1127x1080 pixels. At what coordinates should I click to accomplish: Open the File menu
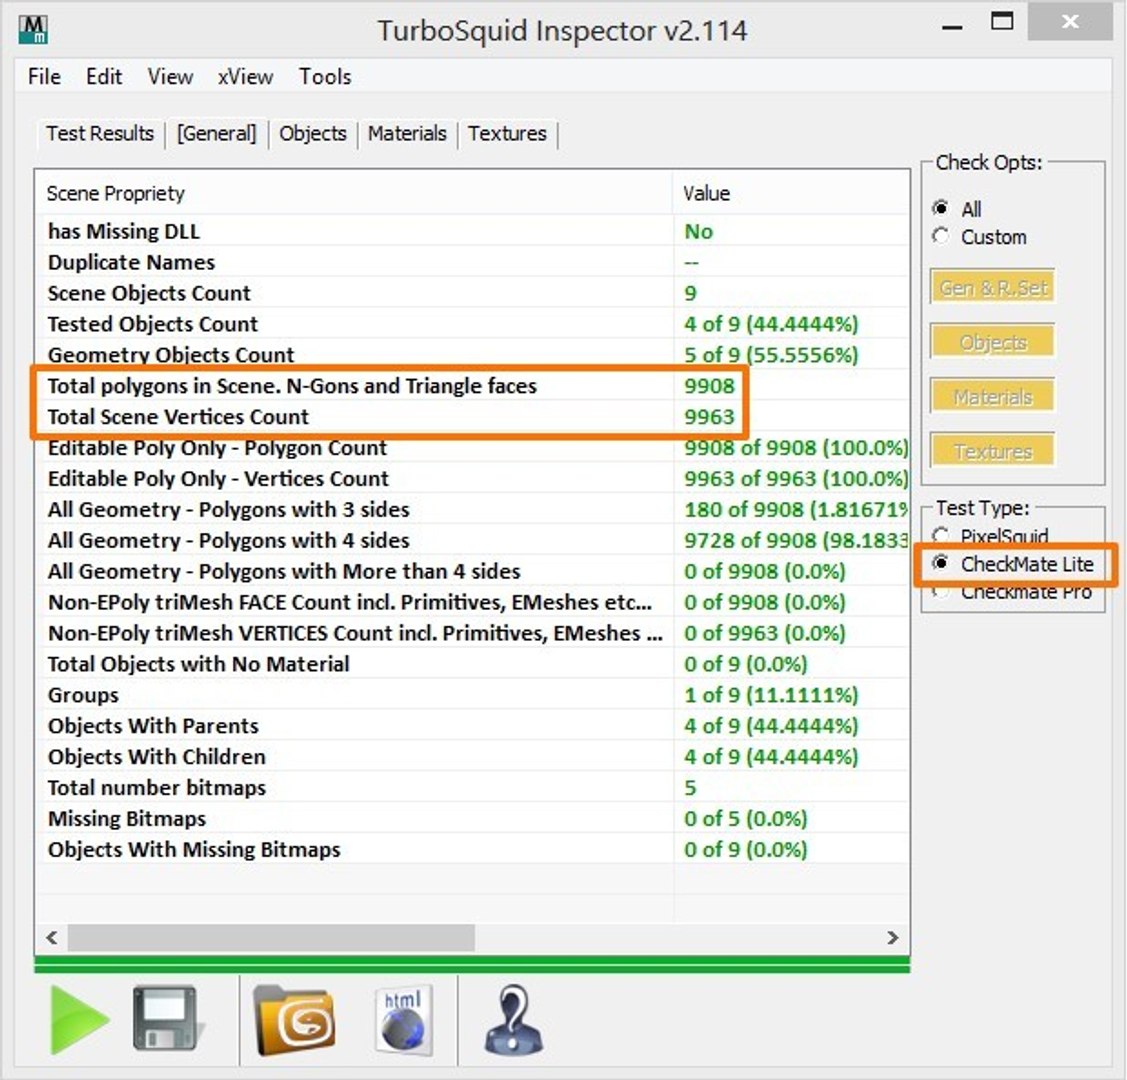[x=45, y=76]
